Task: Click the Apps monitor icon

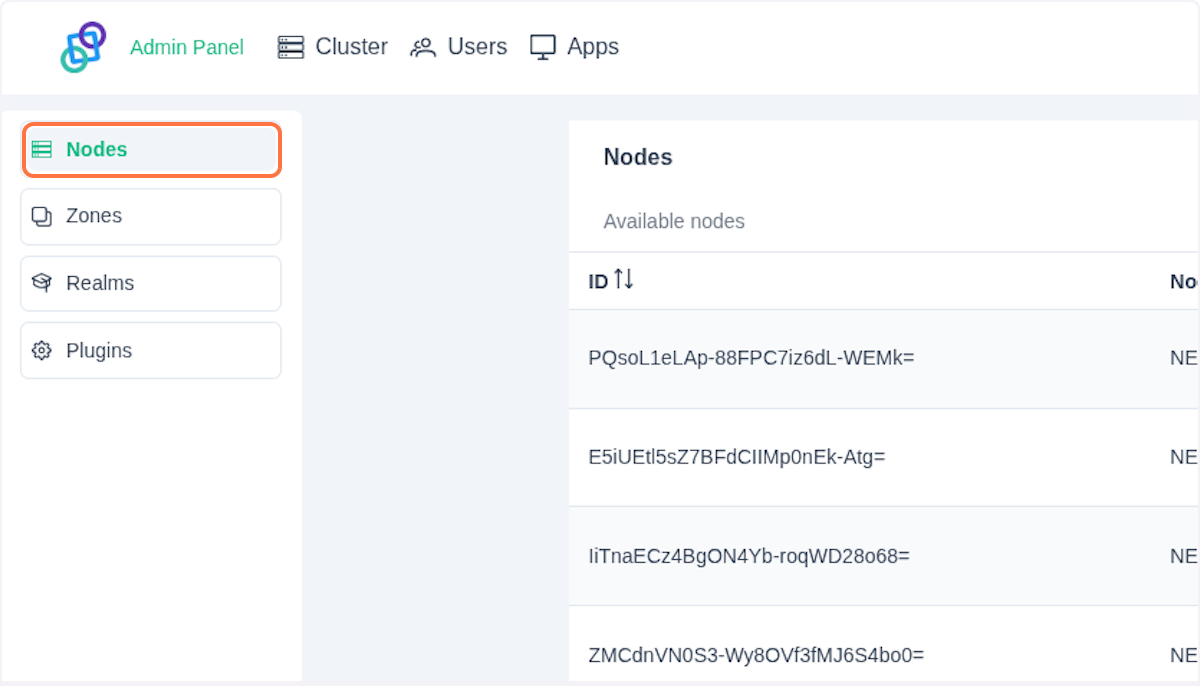Action: click(x=542, y=47)
